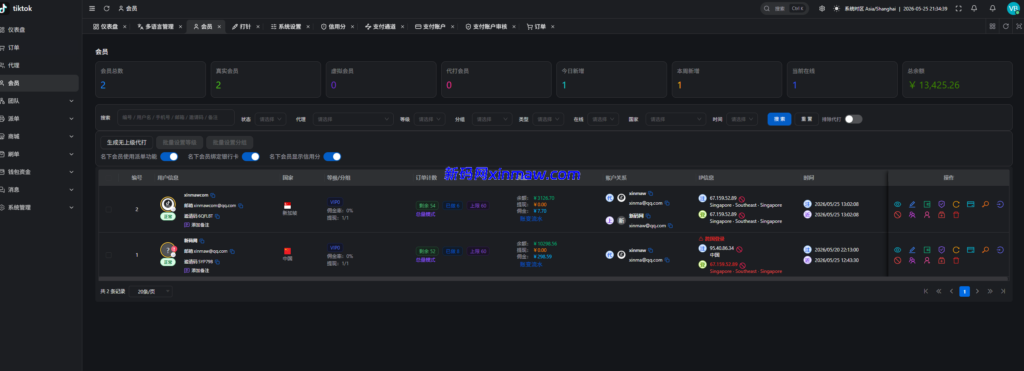Open the 类型 filter dropdown
This screenshot has height=371, width=1024.
(x=548, y=119)
